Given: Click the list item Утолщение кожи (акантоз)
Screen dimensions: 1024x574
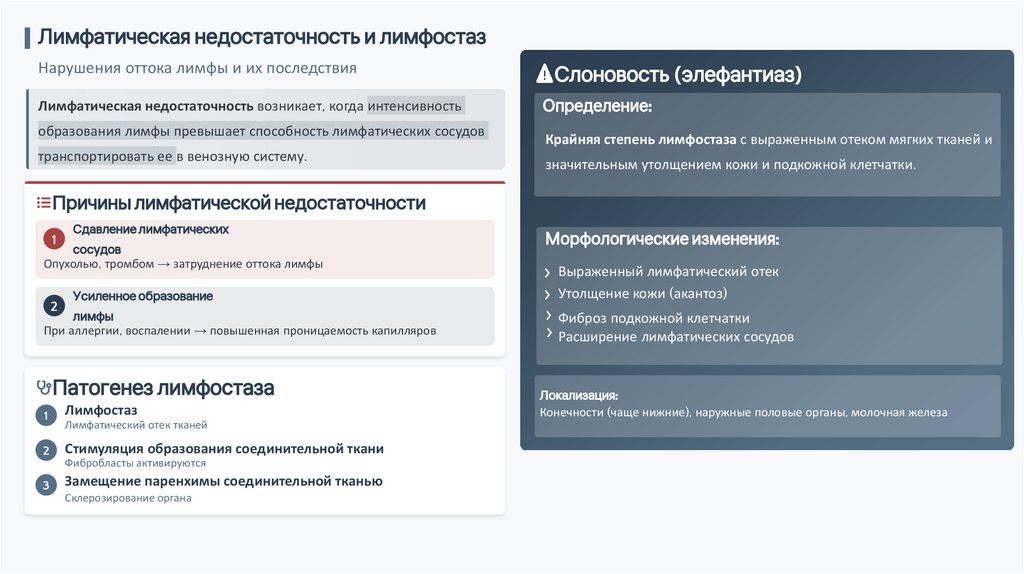Looking at the screenshot, I should pos(643,294).
